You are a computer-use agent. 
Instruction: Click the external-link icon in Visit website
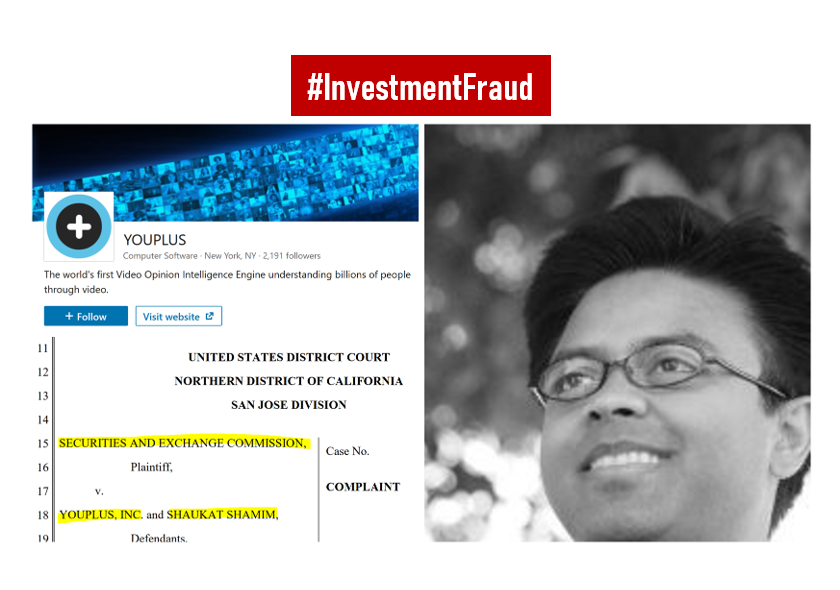[209, 316]
